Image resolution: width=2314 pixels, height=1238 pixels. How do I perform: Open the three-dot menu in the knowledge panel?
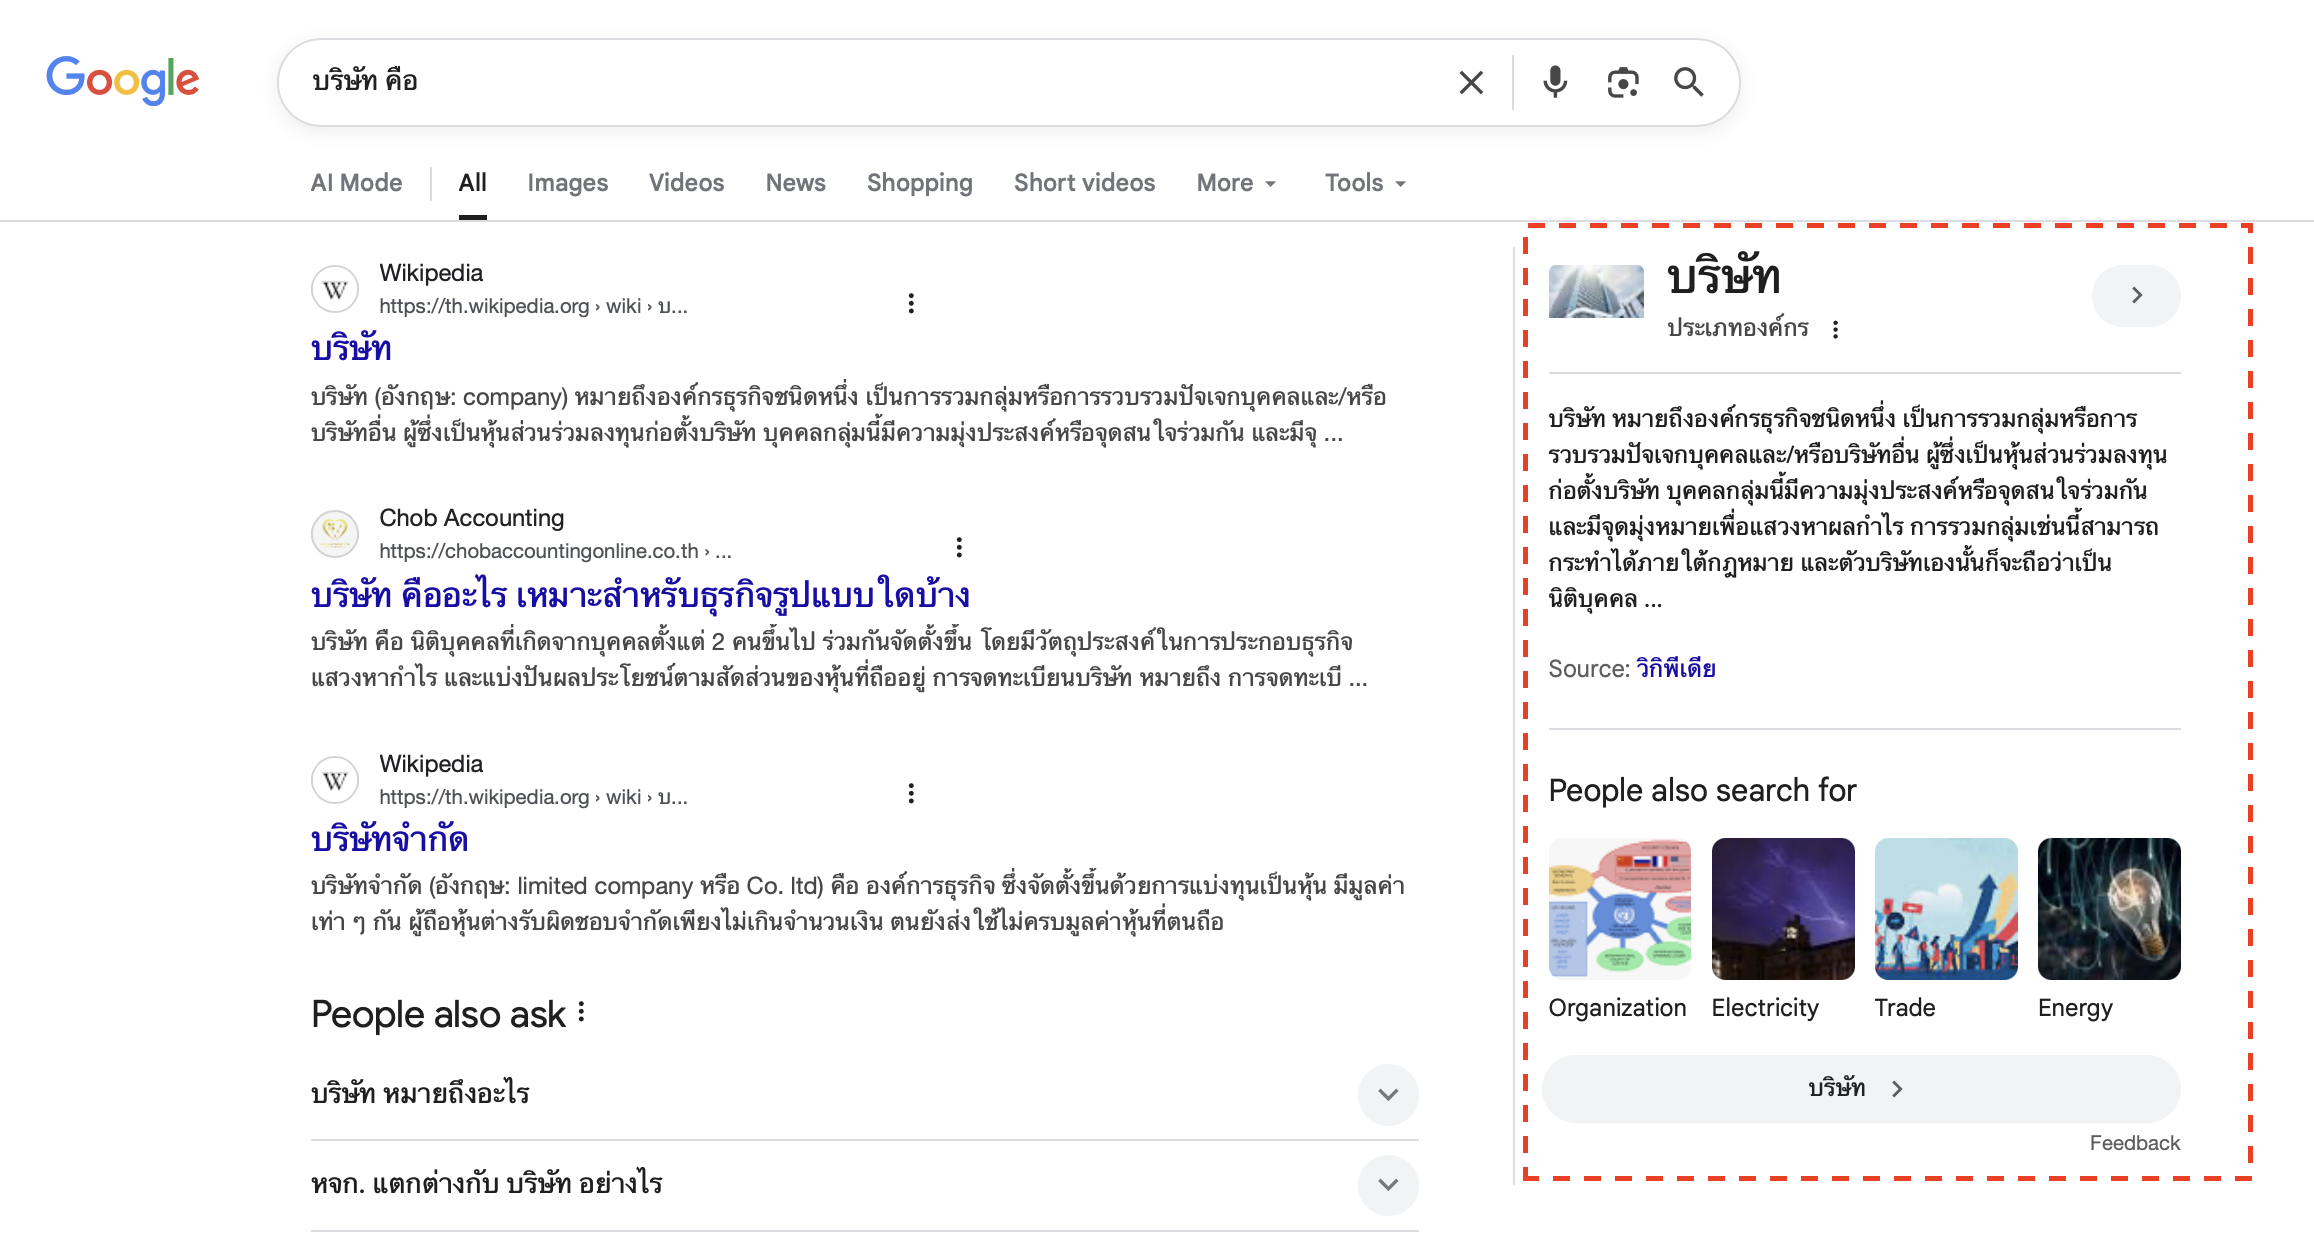tap(1836, 328)
